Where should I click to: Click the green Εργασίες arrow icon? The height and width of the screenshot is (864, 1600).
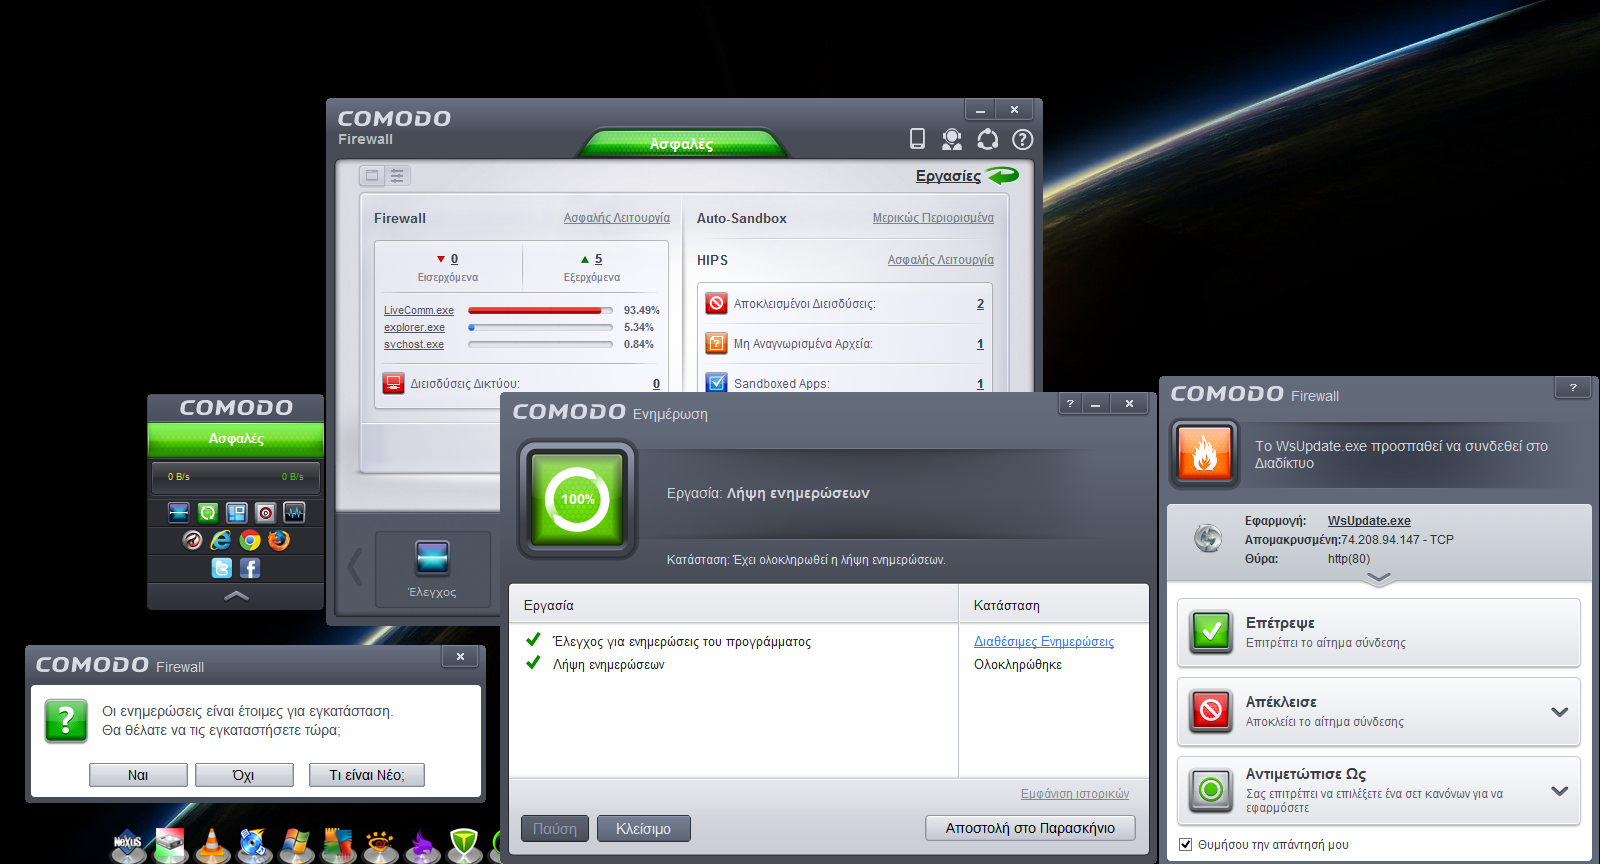[x=1002, y=175]
